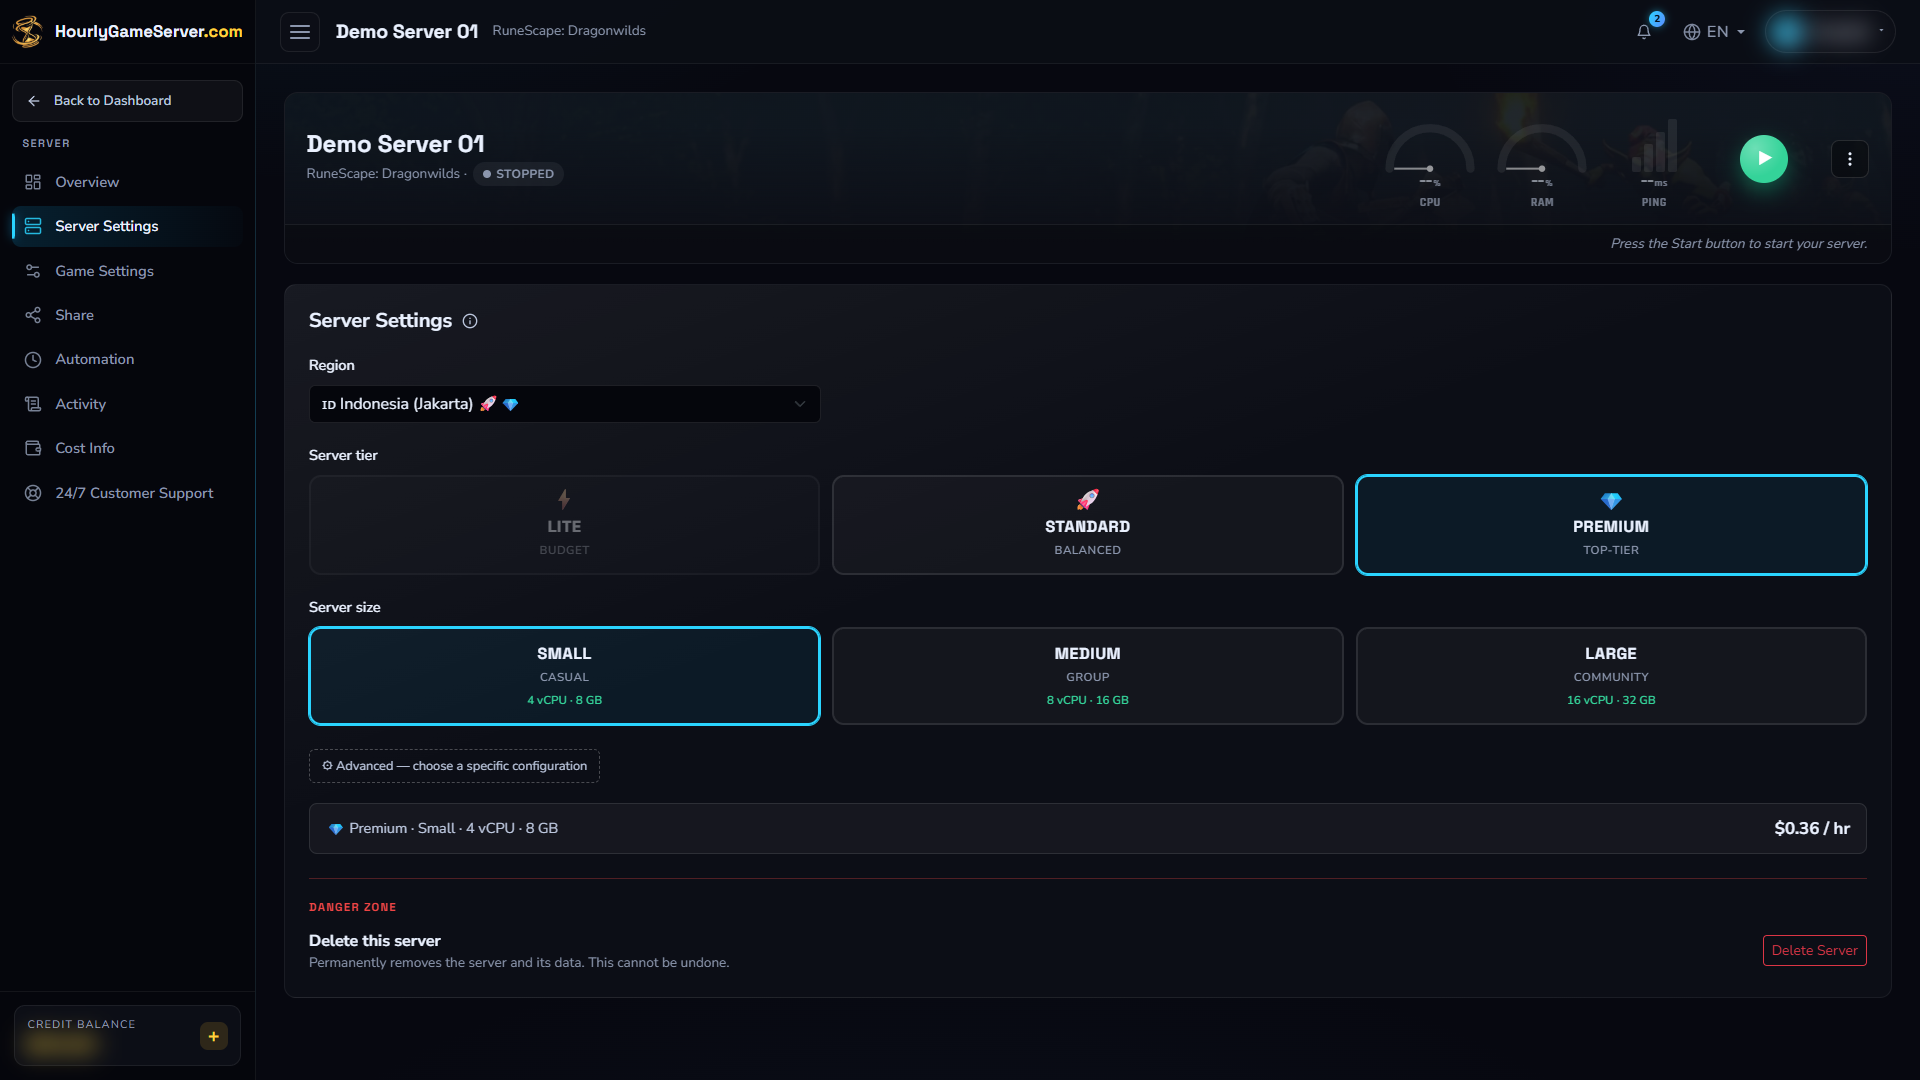Image resolution: width=1920 pixels, height=1080 pixels.
Task: Open Game Settings
Action: [127, 271]
